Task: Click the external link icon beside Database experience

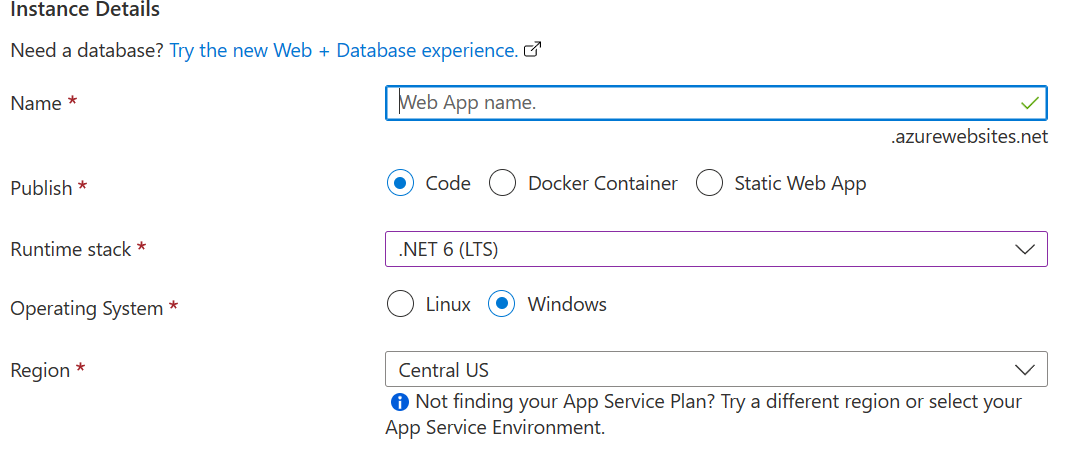Action: pos(533,50)
